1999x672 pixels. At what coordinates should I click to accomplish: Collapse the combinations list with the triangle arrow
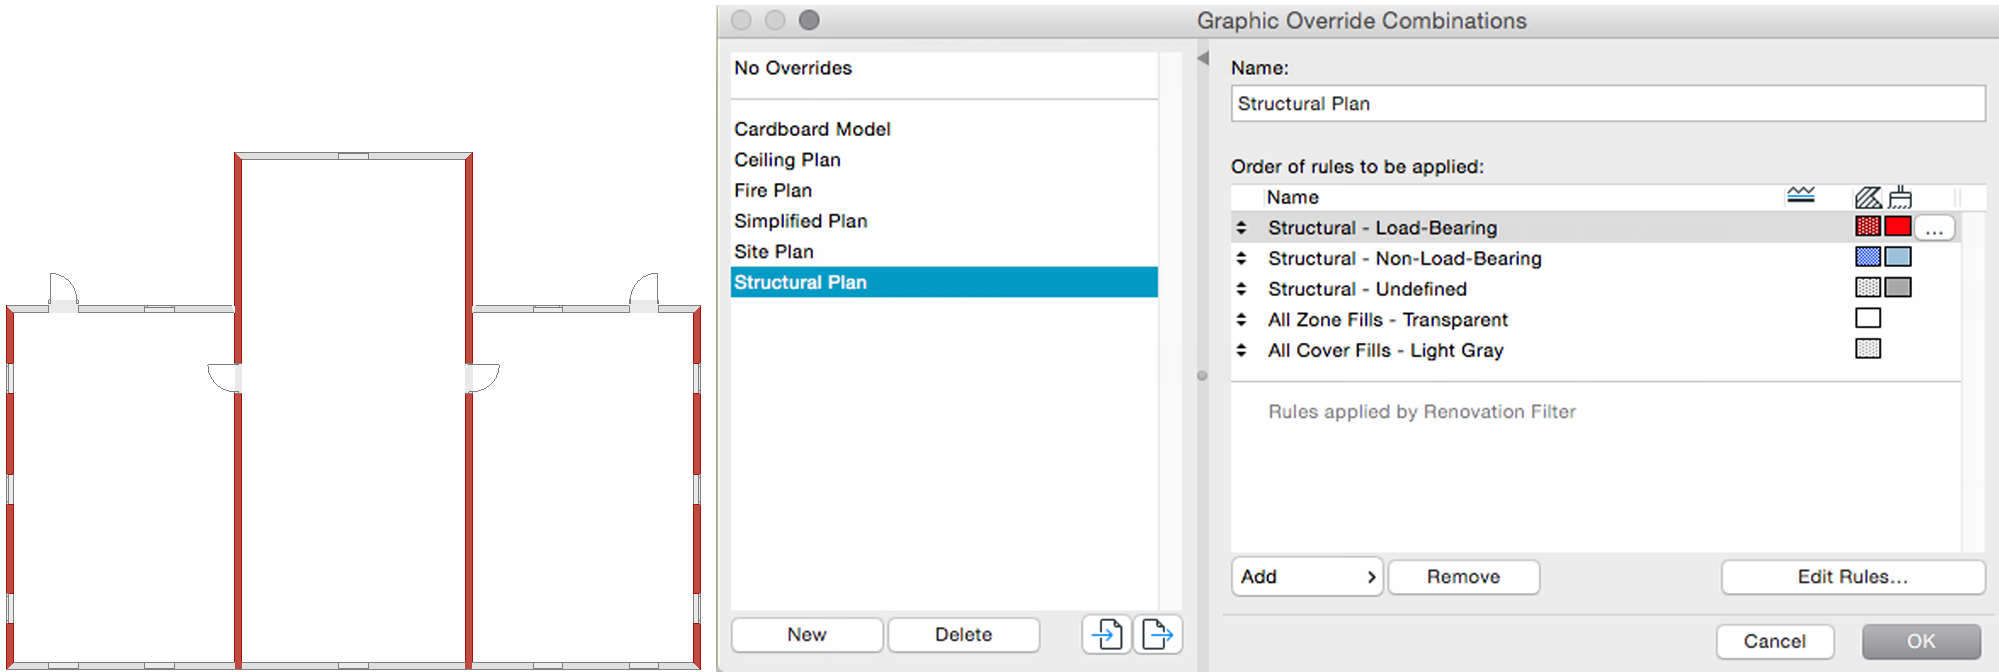click(1203, 59)
